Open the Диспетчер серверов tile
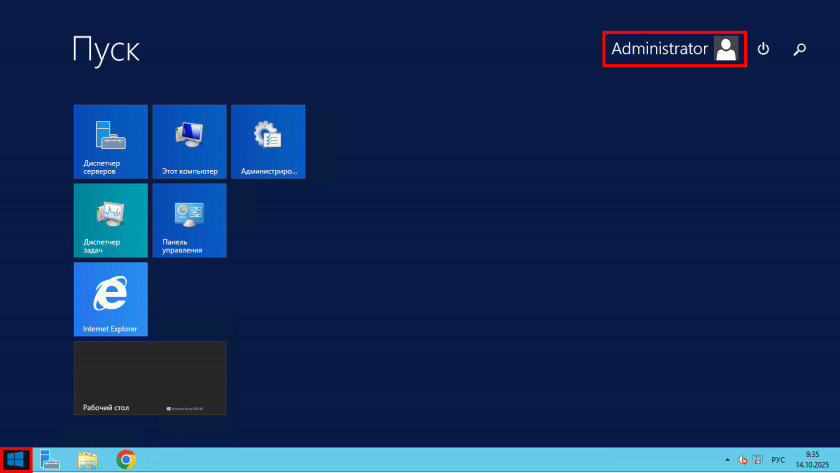840x473 pixels. pos(110,141)
